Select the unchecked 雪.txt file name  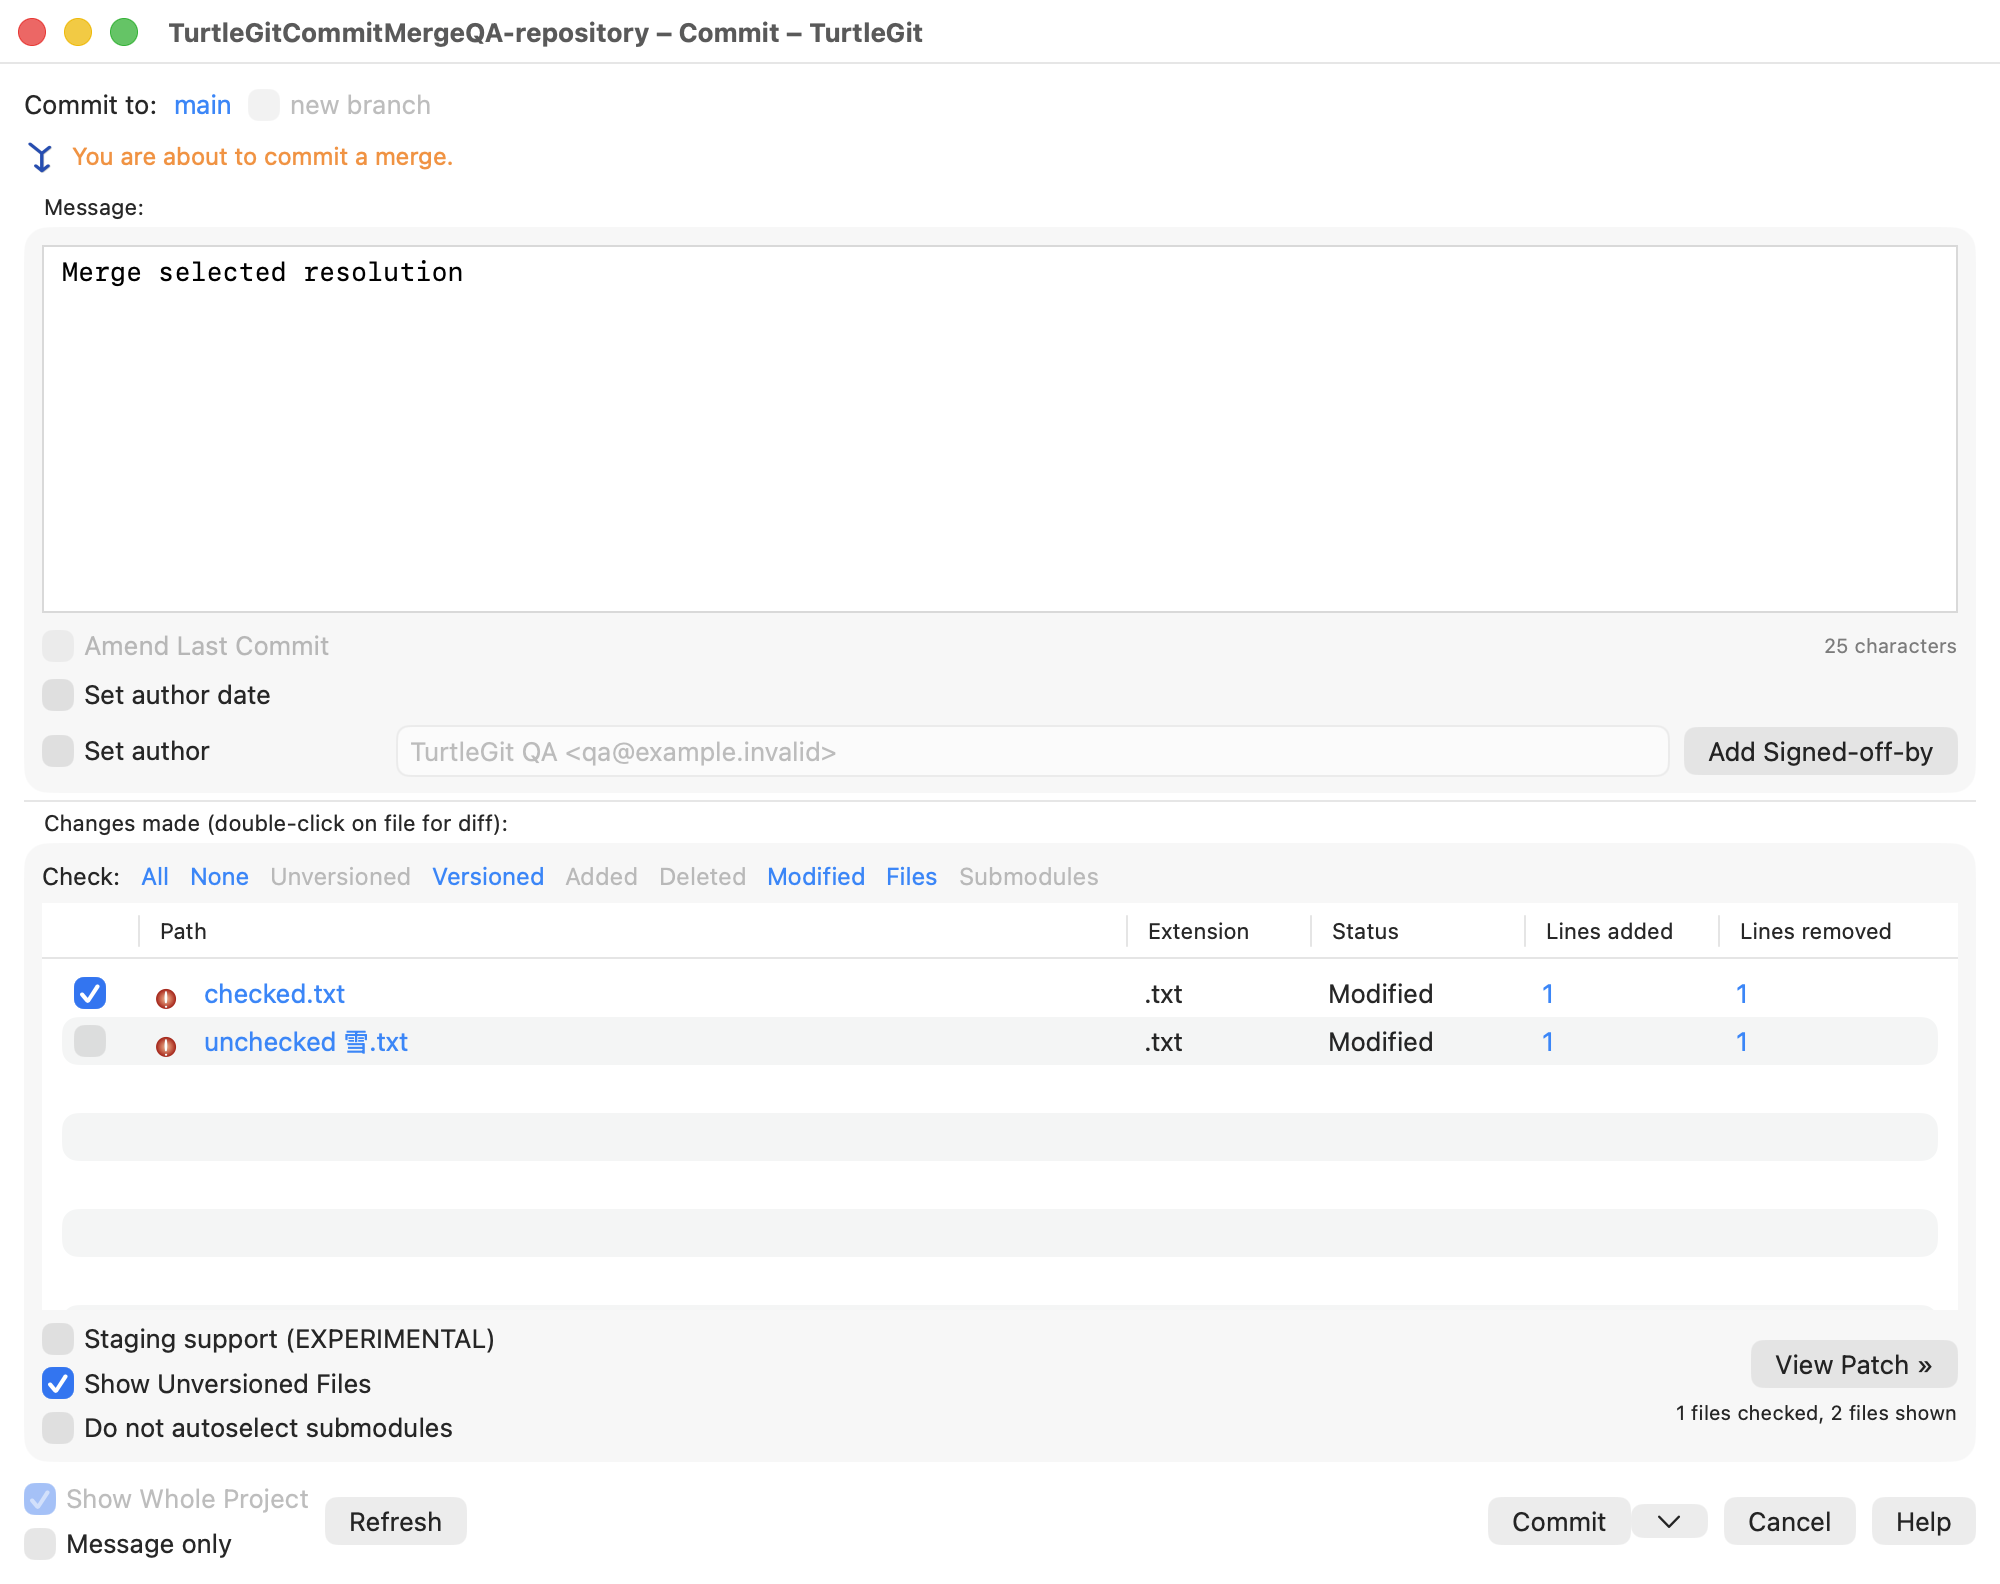[306, 1042]
